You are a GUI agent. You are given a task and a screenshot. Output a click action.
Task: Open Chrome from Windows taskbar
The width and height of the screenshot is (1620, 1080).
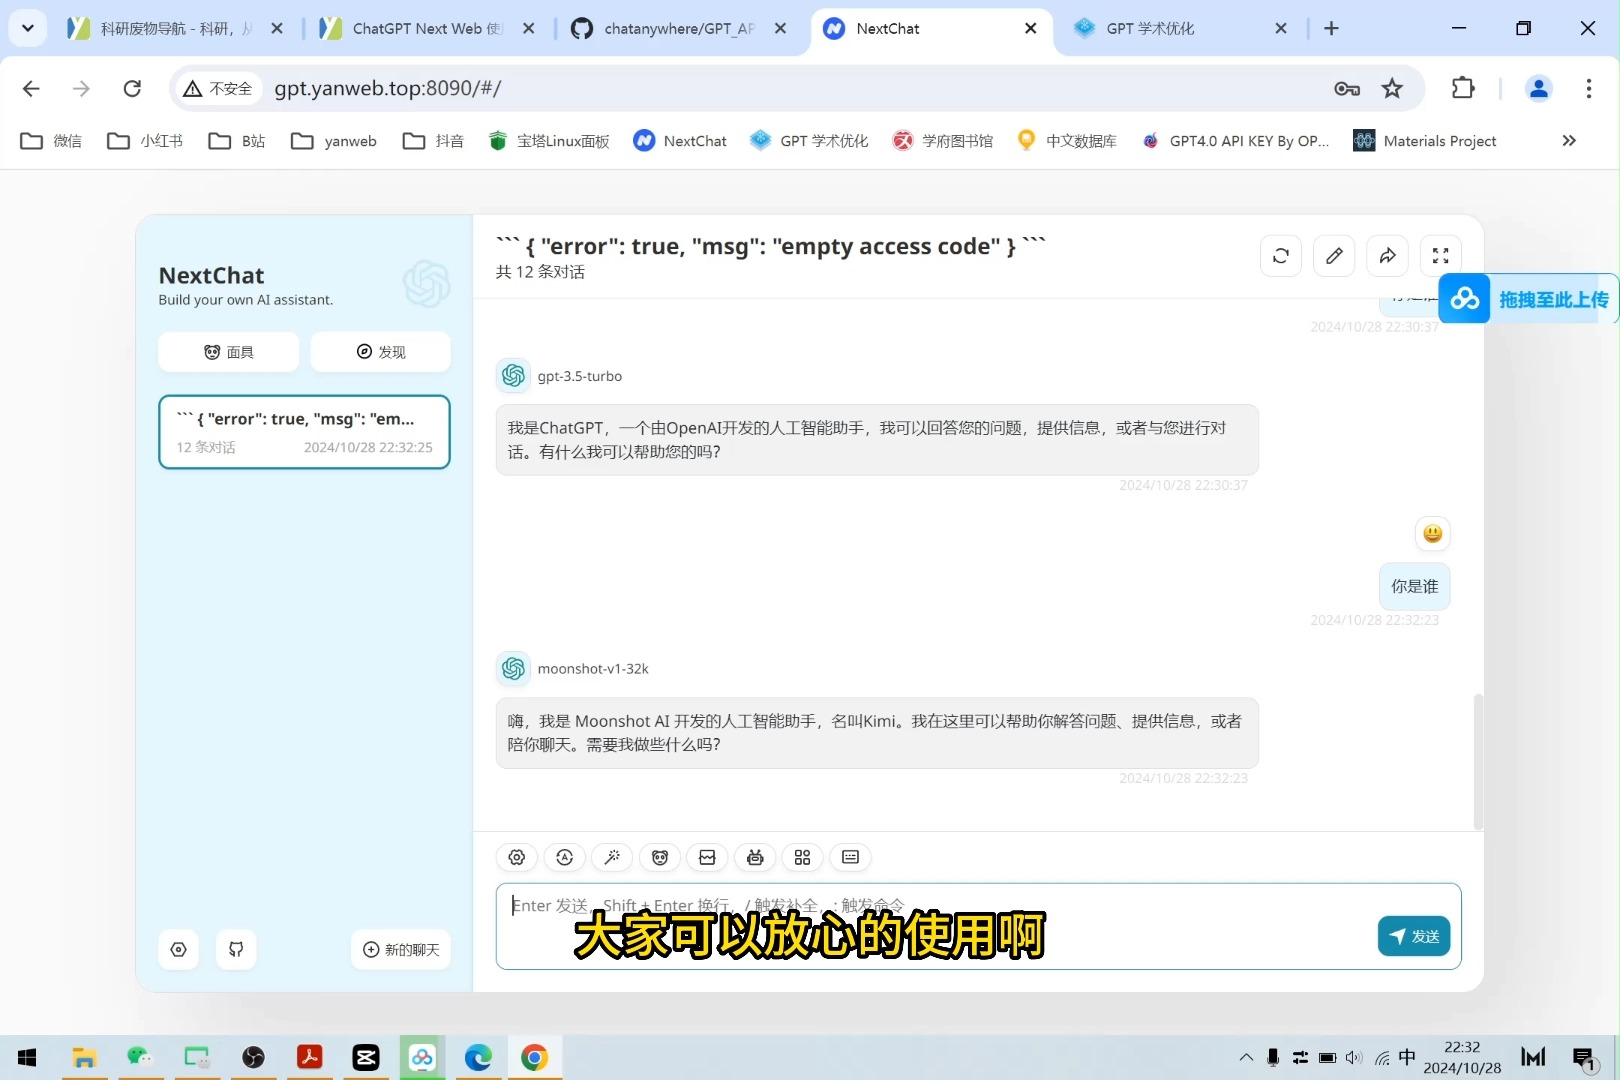pos(534,1057)
